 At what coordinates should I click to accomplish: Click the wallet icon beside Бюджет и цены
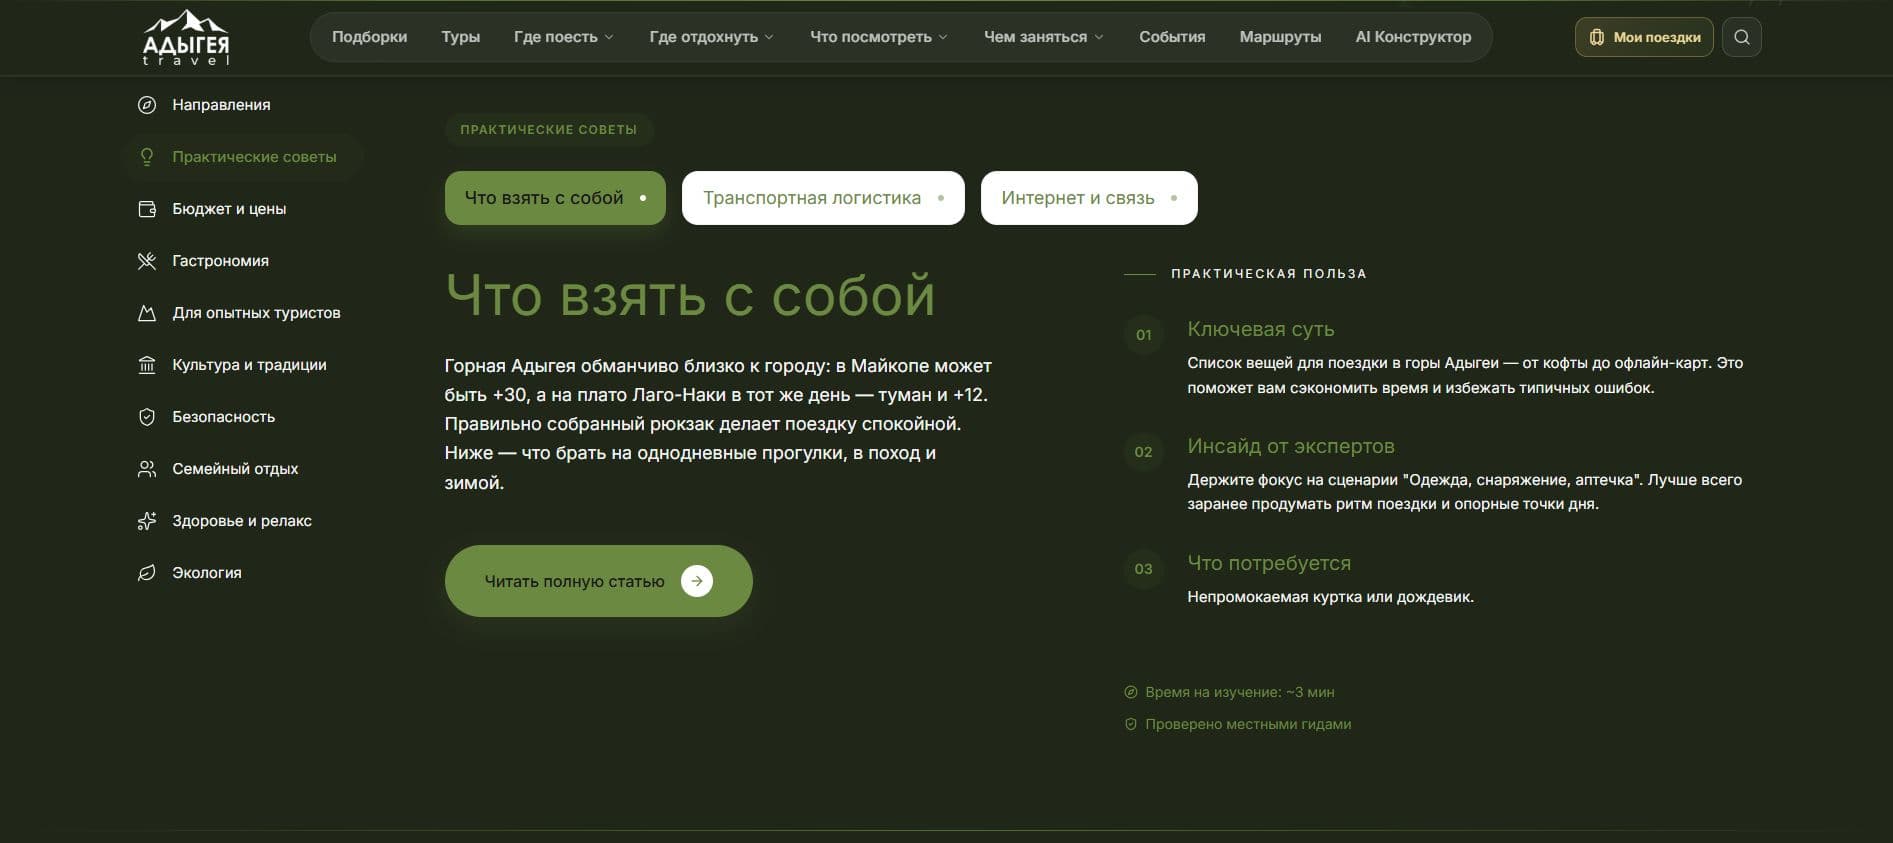pyautogui.click(x=147, y=209)
